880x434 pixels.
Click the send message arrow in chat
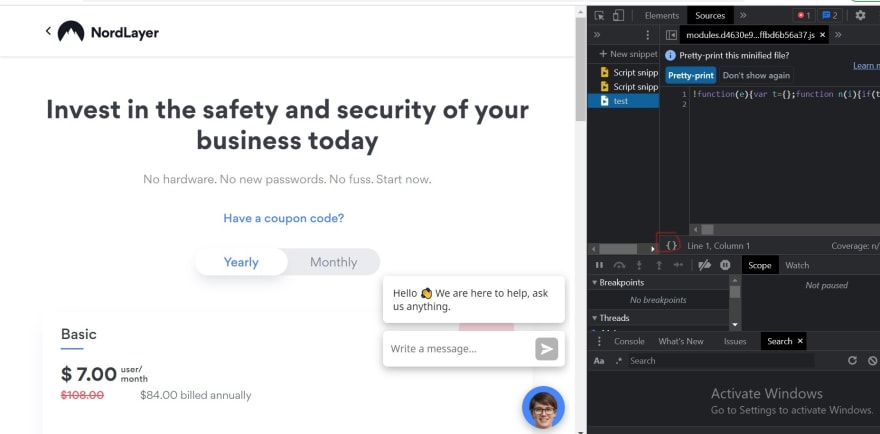[547, 349]
